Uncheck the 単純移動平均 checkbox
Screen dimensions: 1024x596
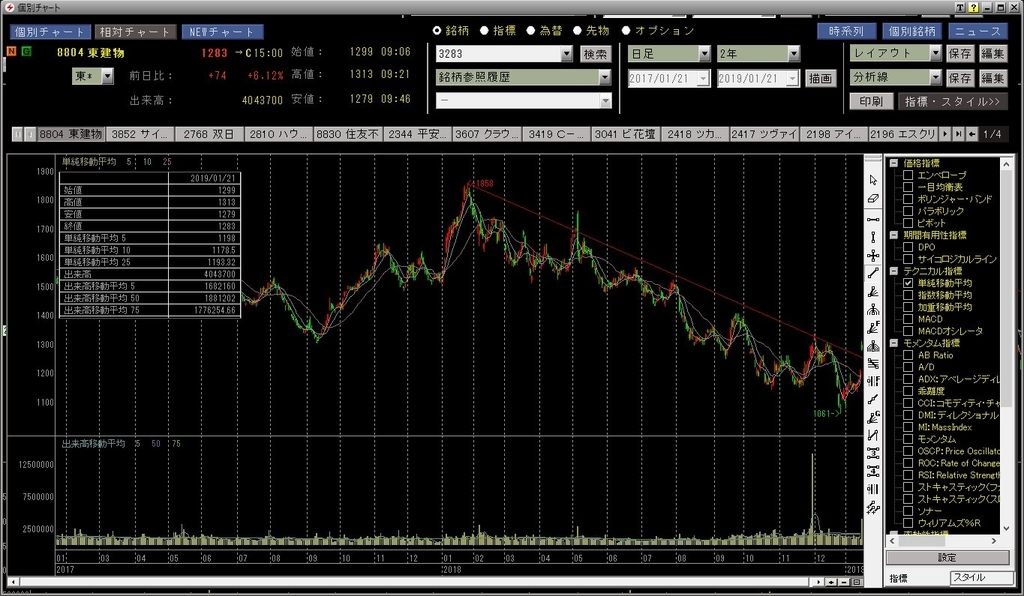coord(908,283)
